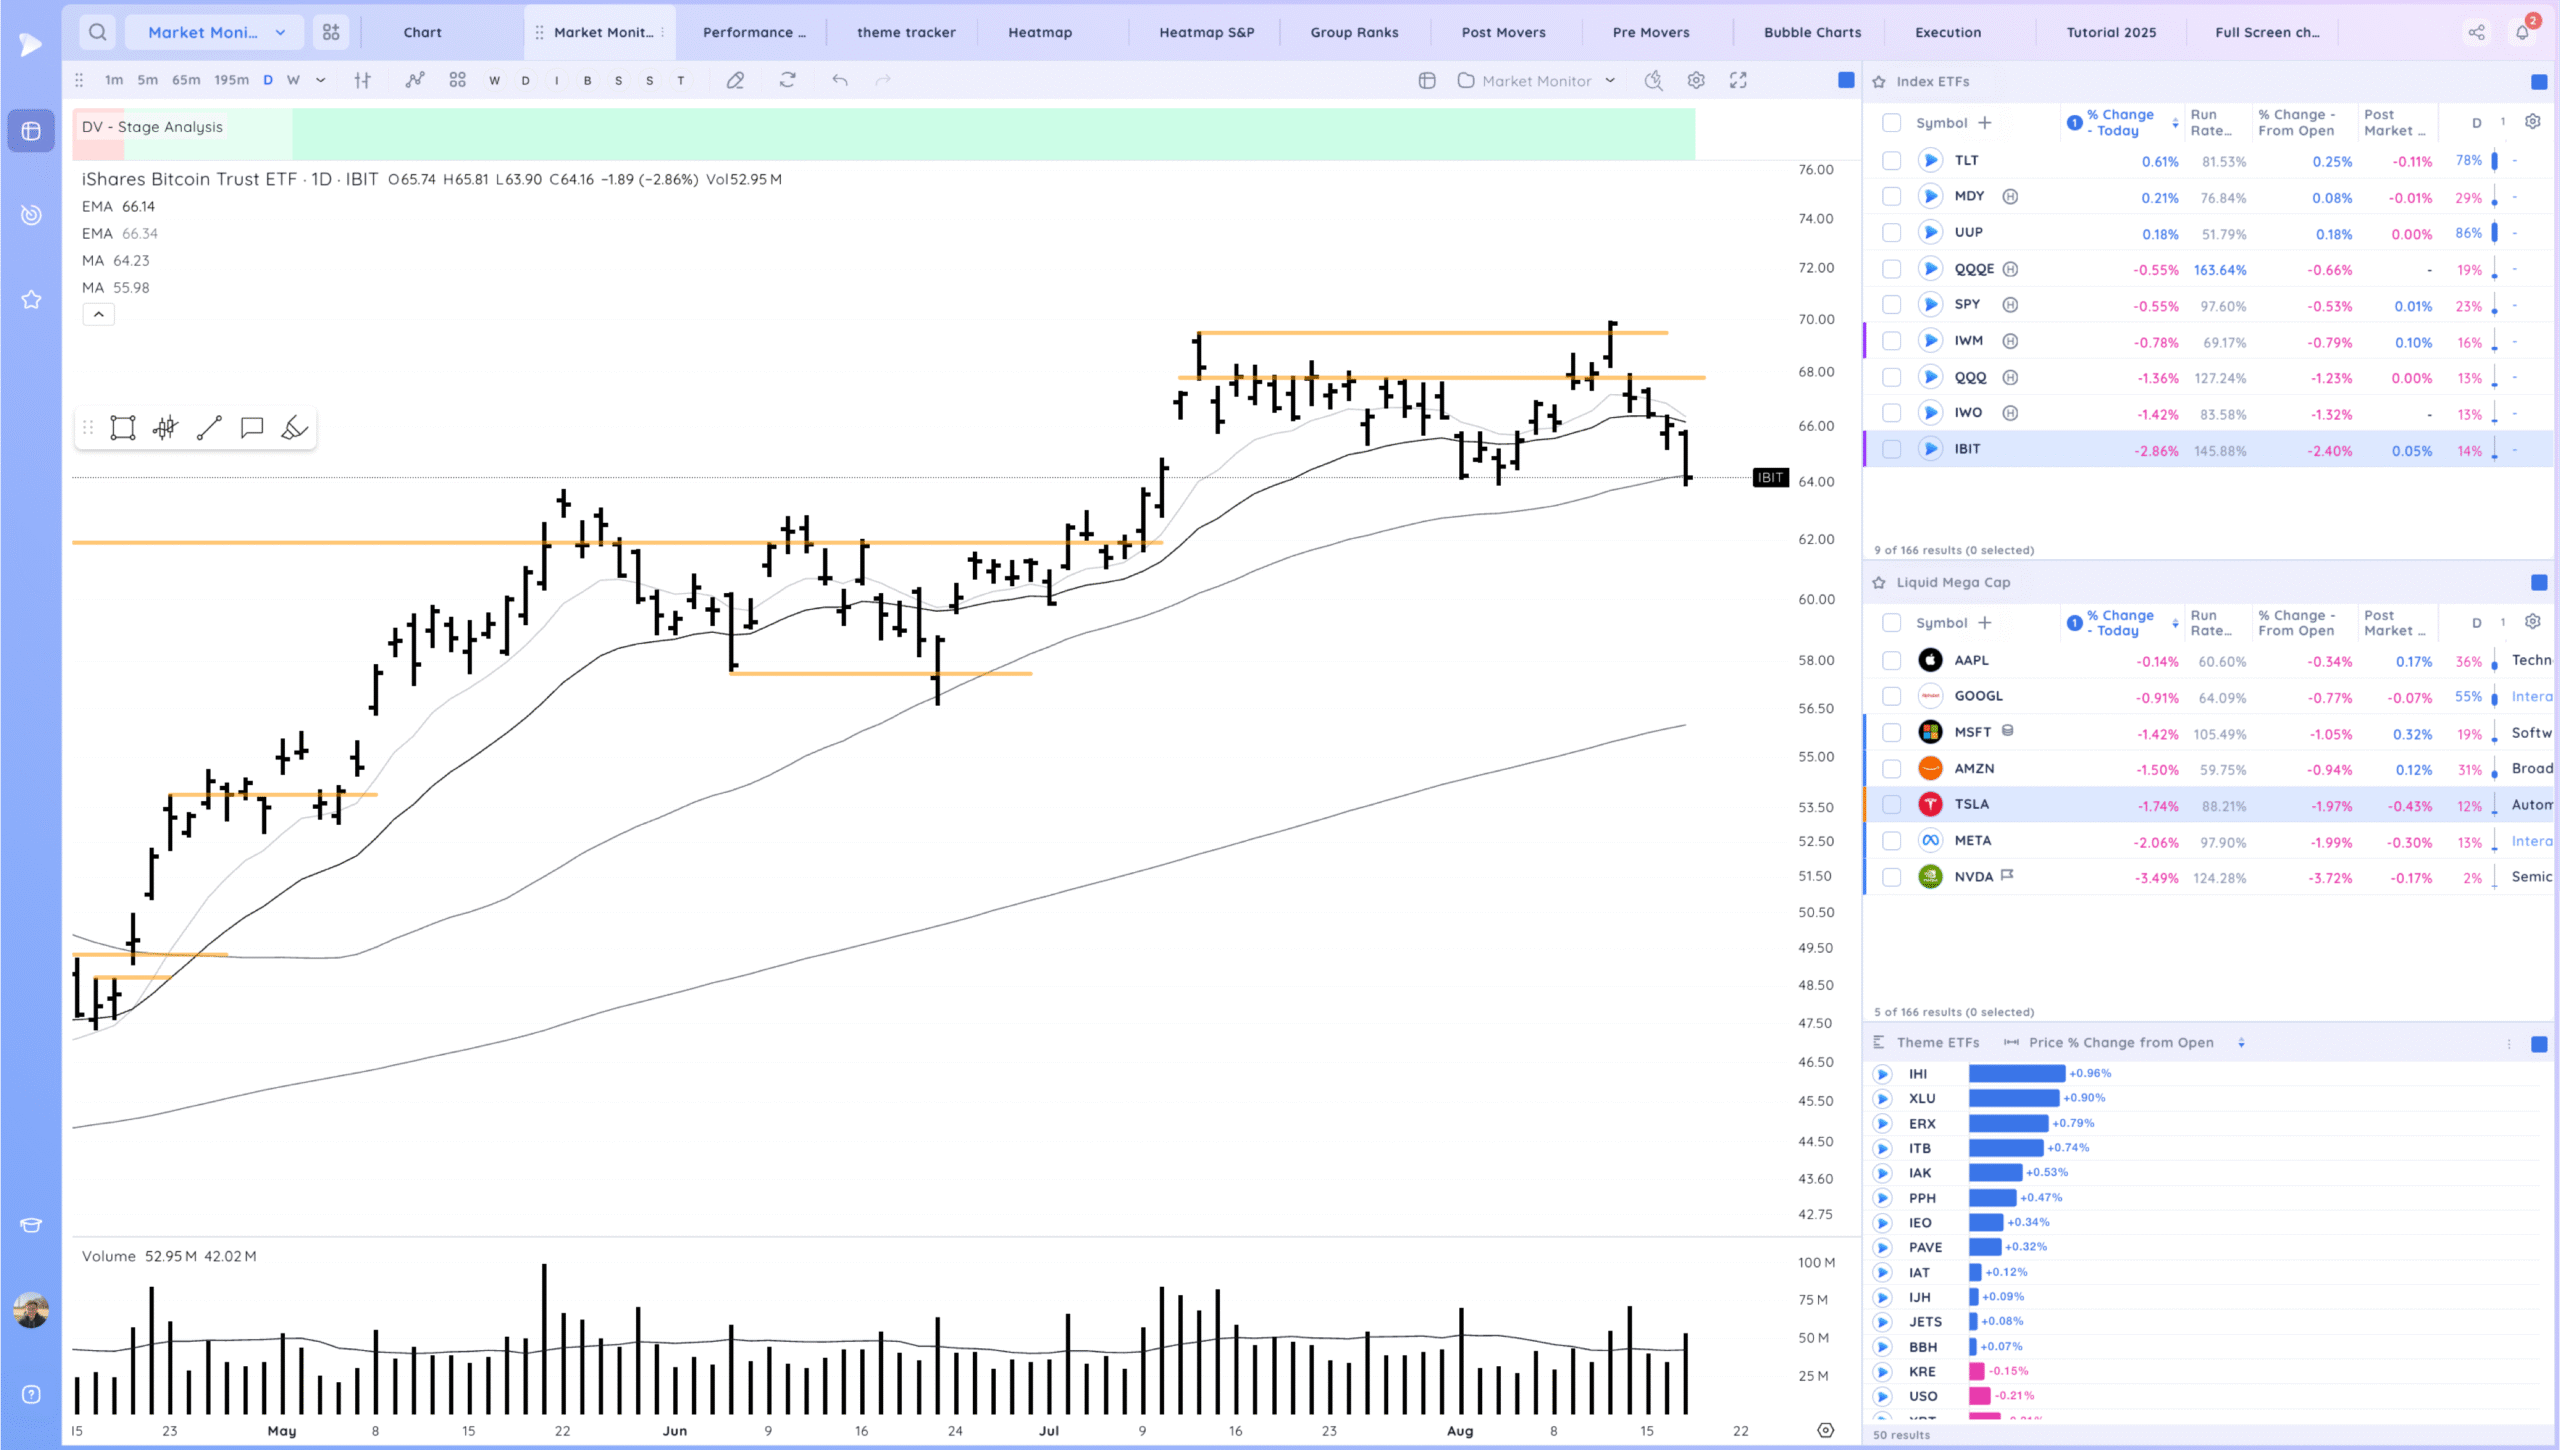Click Index ETFs blue link color square
Screen dimensions: 2560x1450
click(2539, 82)
